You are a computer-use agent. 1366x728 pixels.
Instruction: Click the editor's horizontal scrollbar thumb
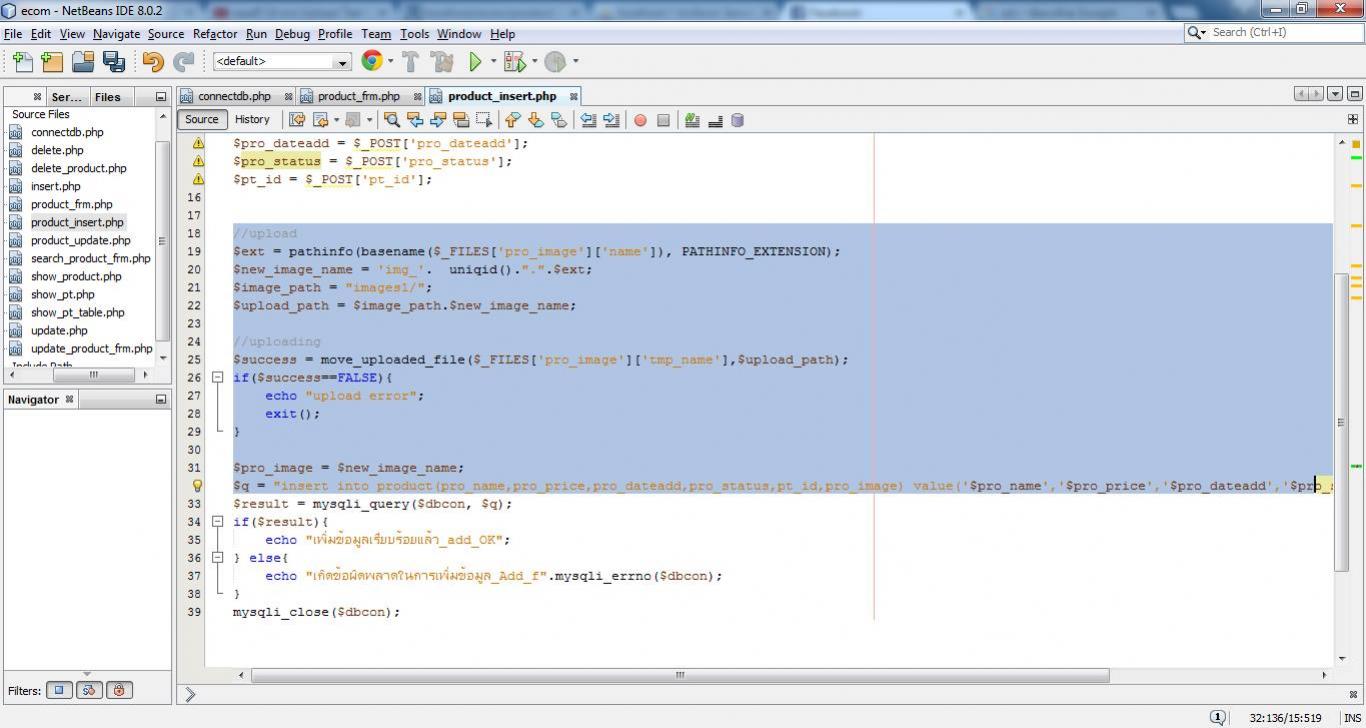click(680, 675)
